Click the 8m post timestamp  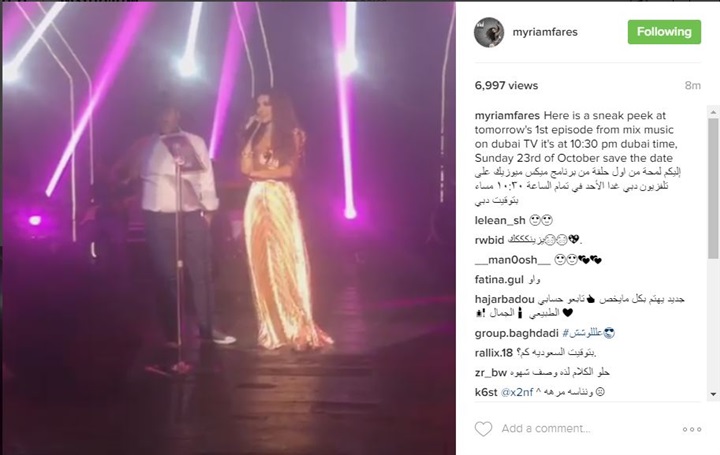click(692, 86)
